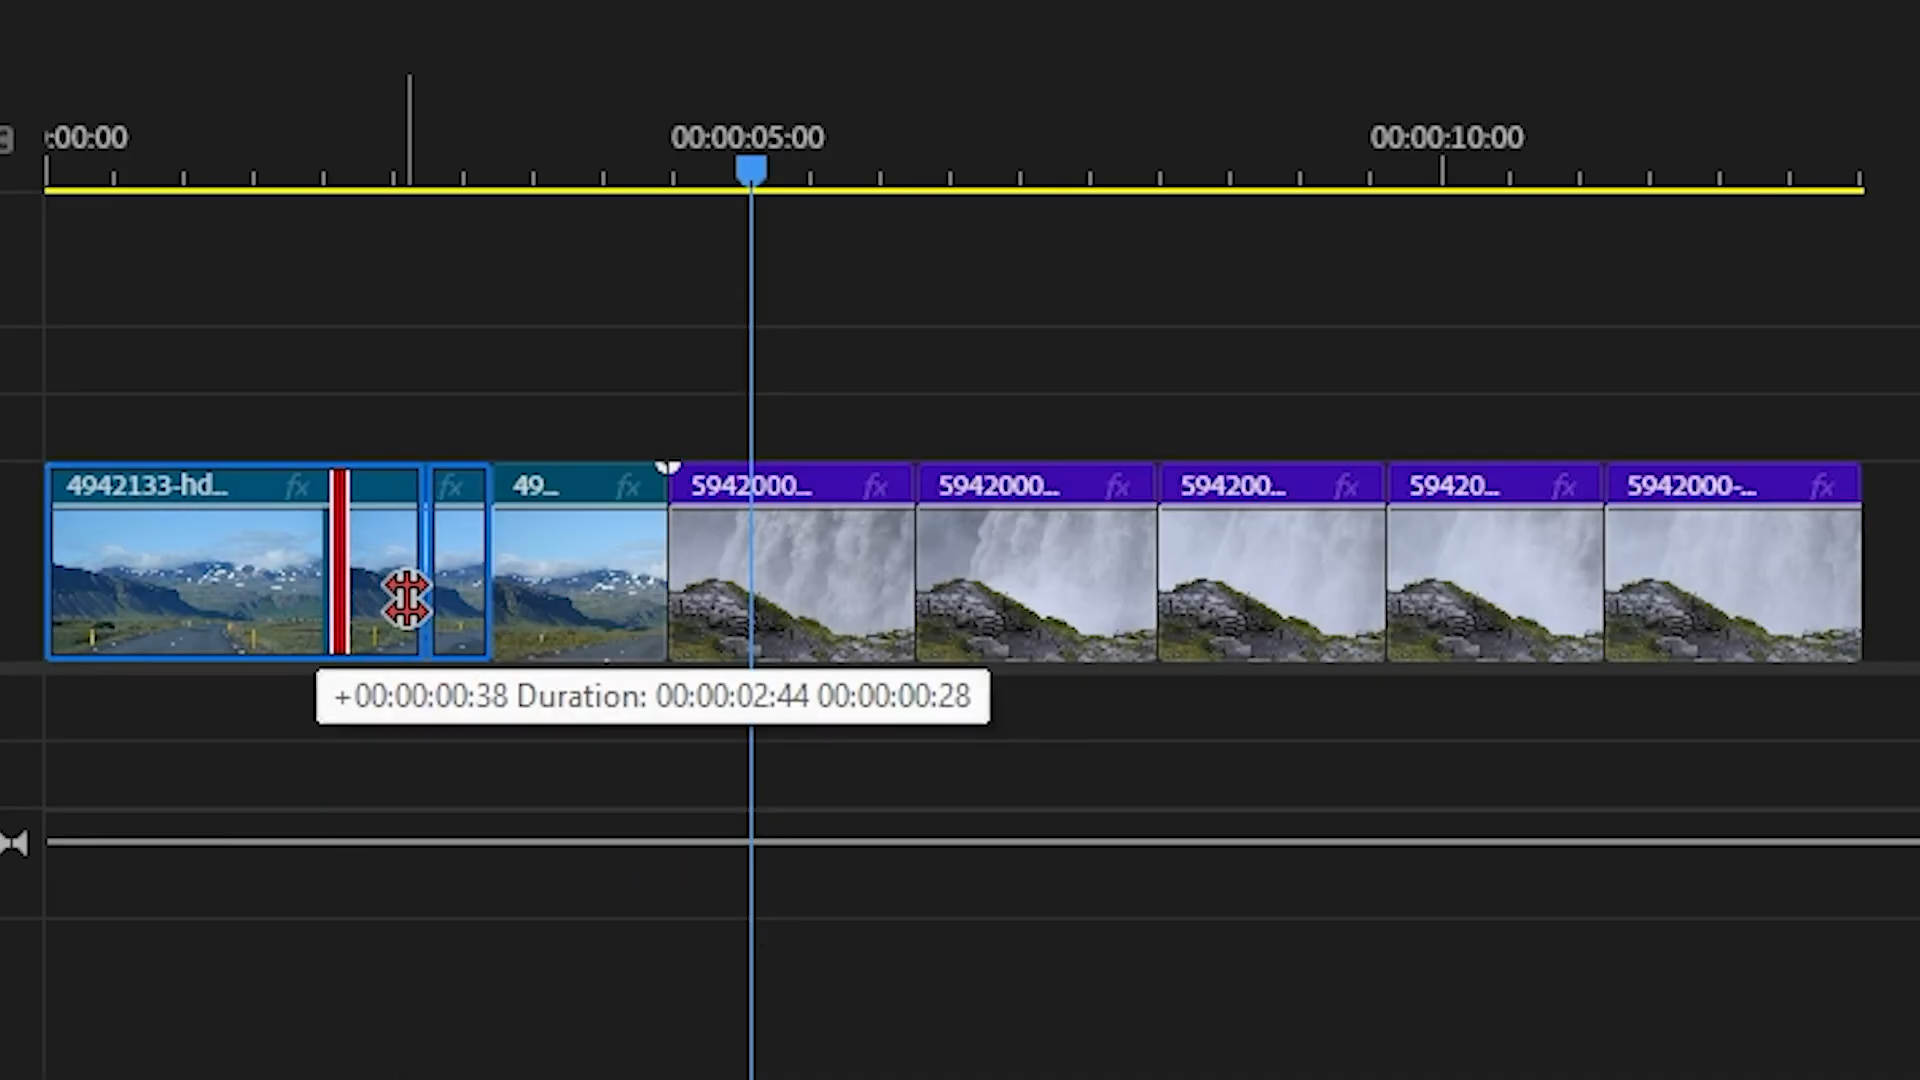Click the audio track bowtie icon on the left
The image size is (1920, 1080).
click(x=16, y=843)
